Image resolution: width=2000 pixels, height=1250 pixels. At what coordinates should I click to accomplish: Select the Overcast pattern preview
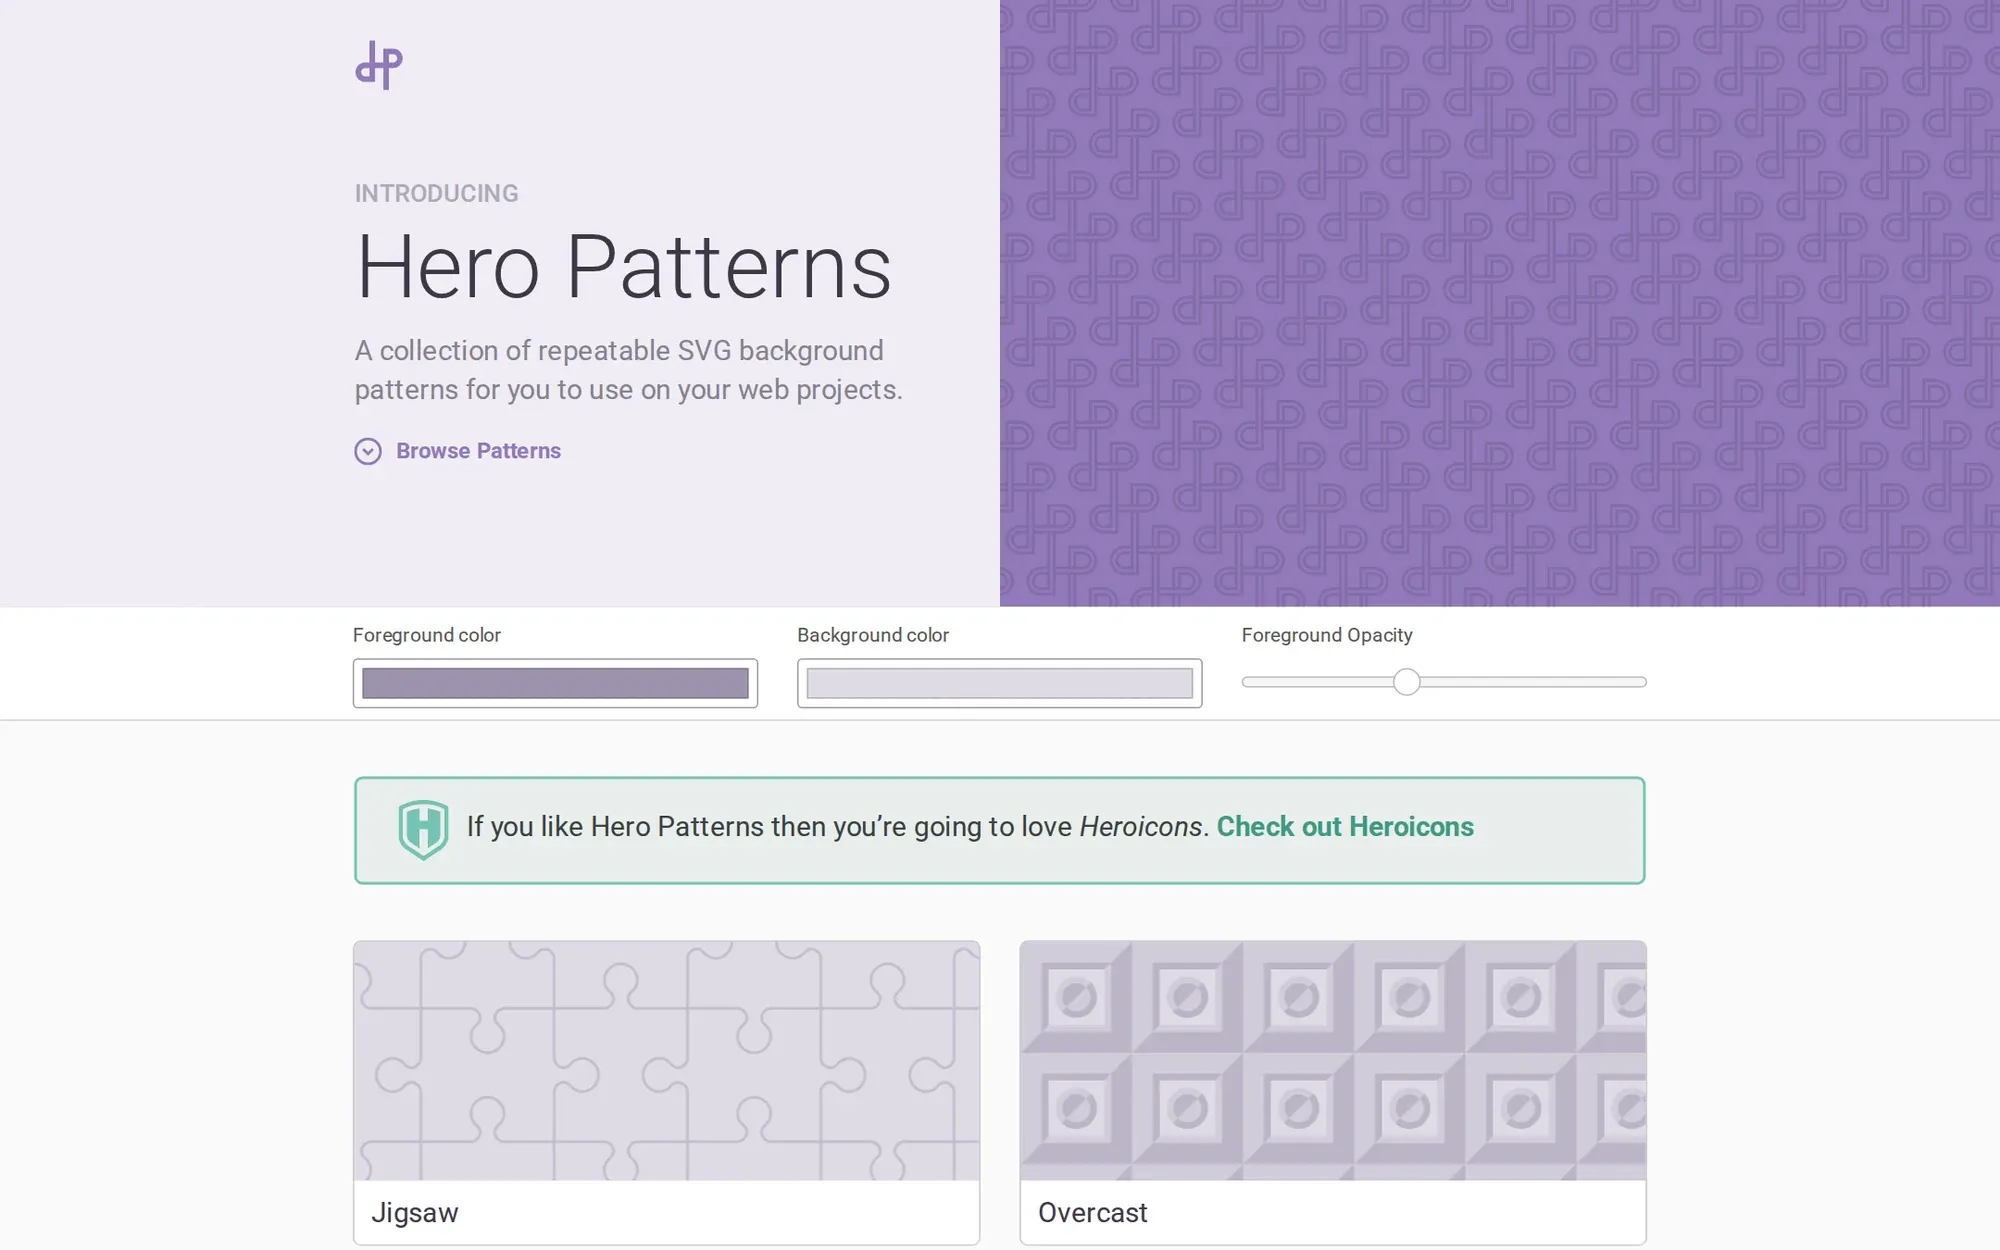pos(1332,1060)
